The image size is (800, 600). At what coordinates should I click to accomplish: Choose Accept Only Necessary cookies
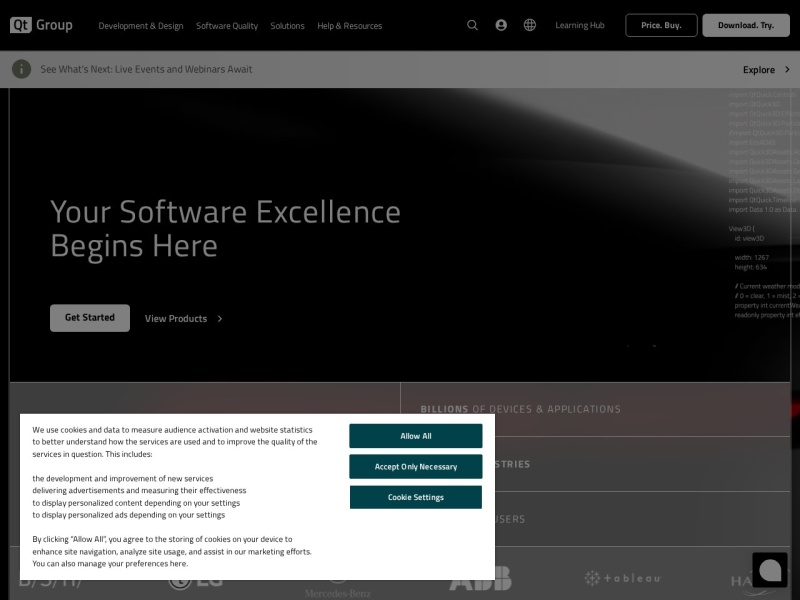[x=416, y=466]
